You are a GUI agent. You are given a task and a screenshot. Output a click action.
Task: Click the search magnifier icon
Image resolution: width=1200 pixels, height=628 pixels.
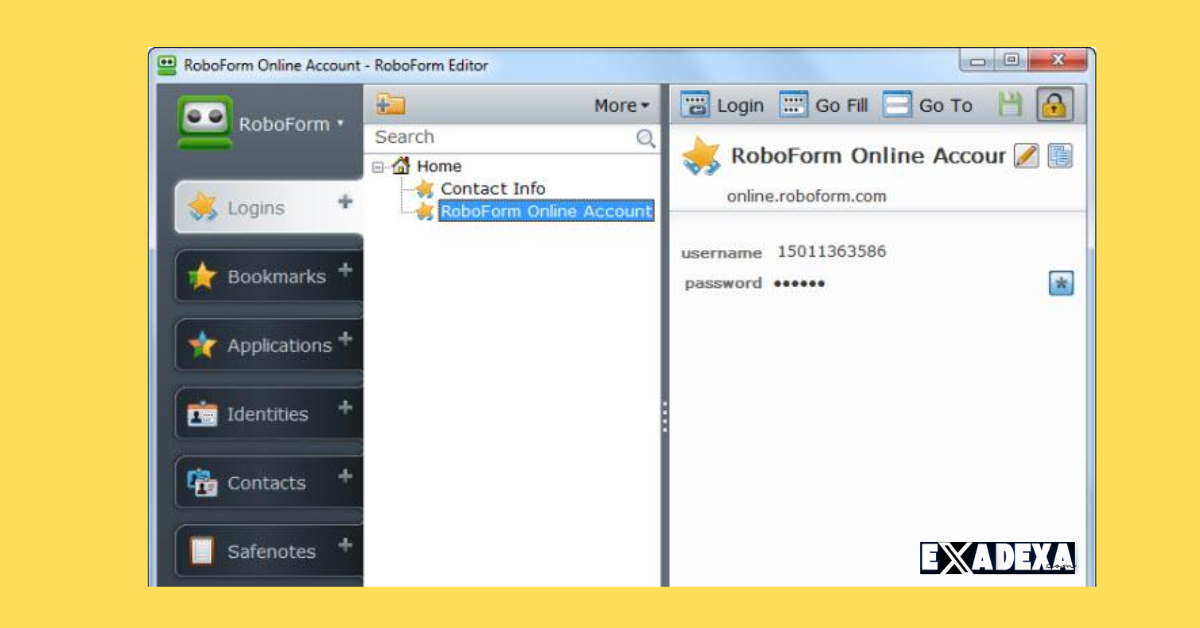pyautogui.click(x=646, y=137)
